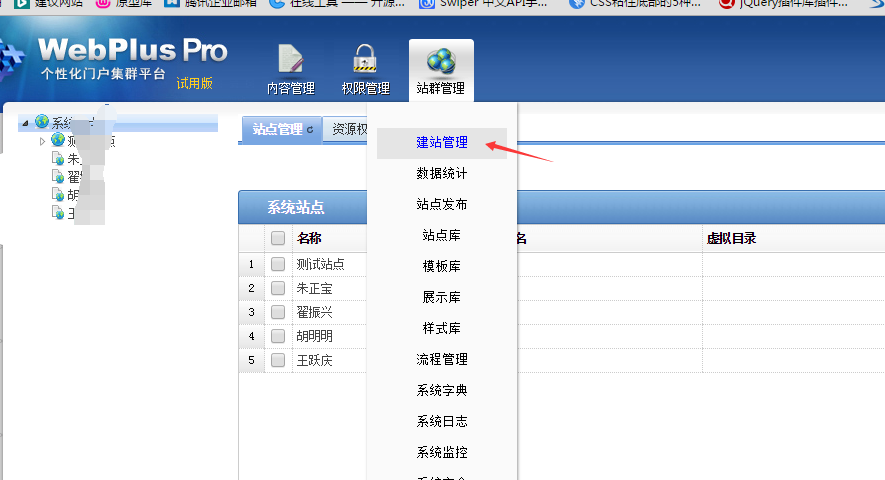
Task: Open the 权限管理 padlock icon
Action: point(365,60)
